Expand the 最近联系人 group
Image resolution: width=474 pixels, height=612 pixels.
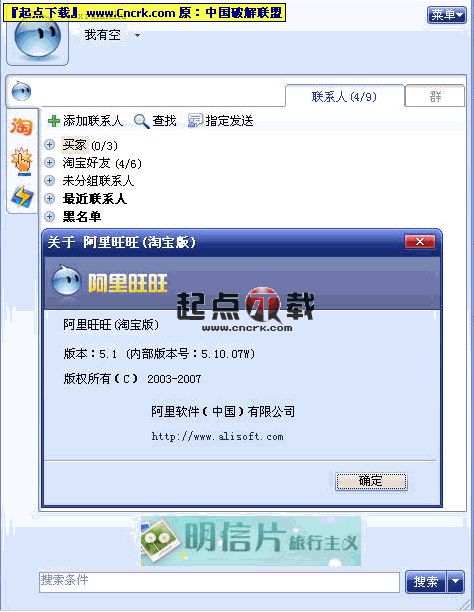50,198
